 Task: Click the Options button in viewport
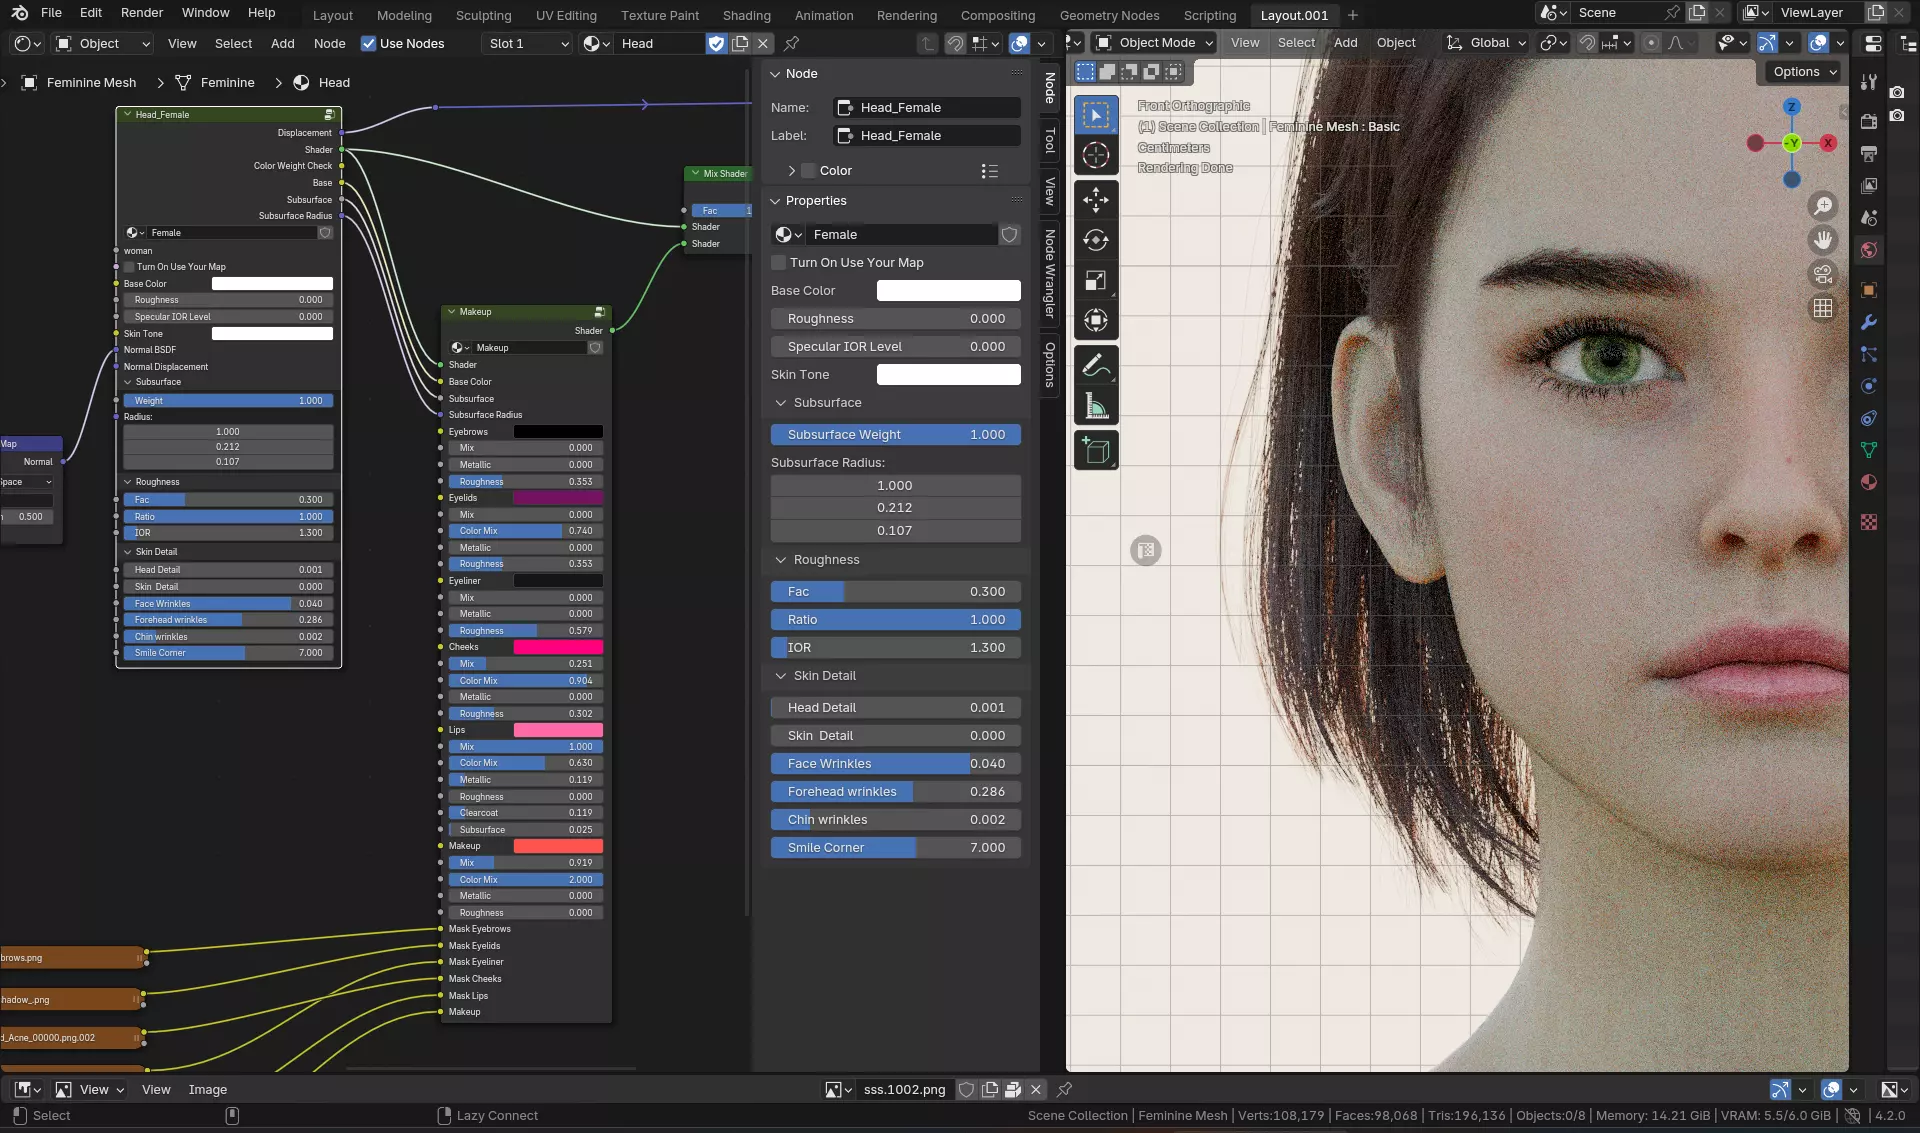[1804, 71]
